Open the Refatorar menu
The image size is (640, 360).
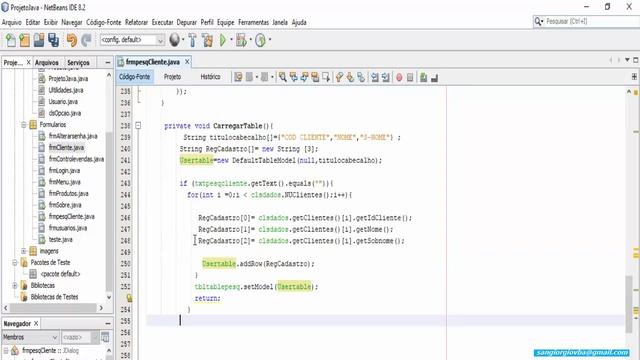[136, 22]
